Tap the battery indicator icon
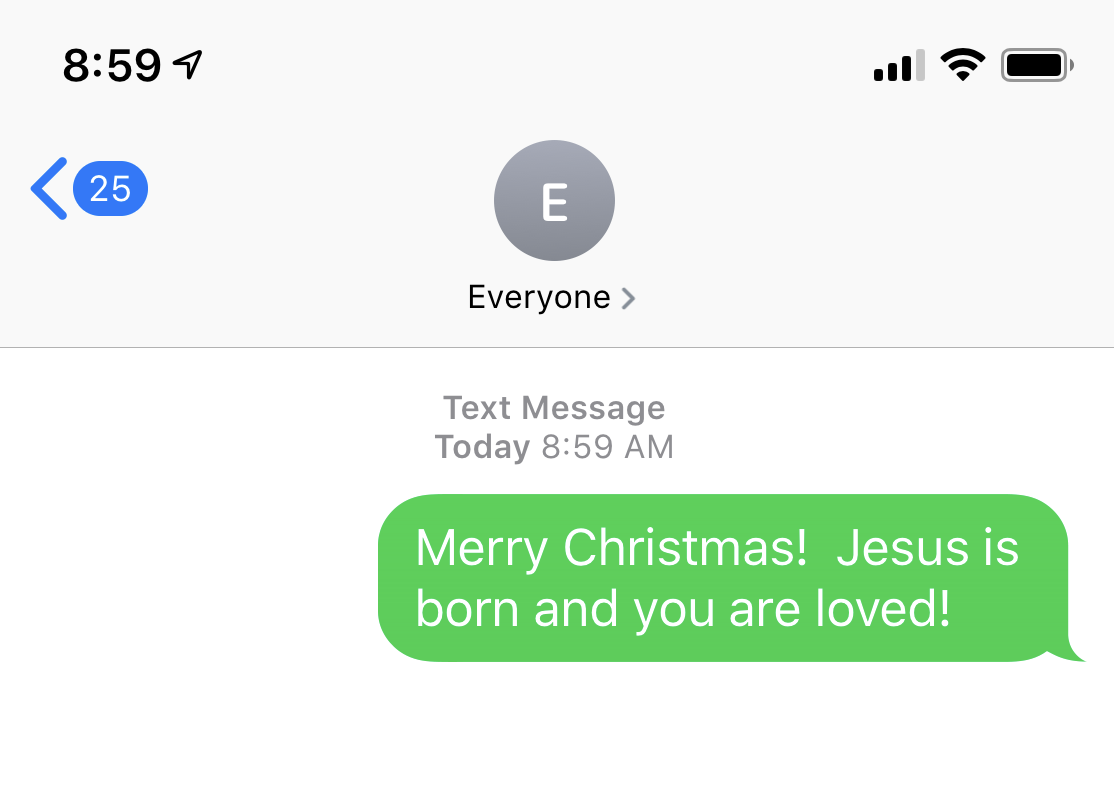 pos(1036,66)
